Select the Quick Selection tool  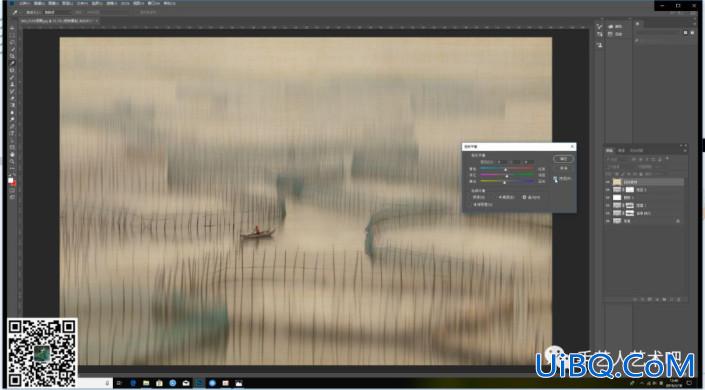pos(13,49)
